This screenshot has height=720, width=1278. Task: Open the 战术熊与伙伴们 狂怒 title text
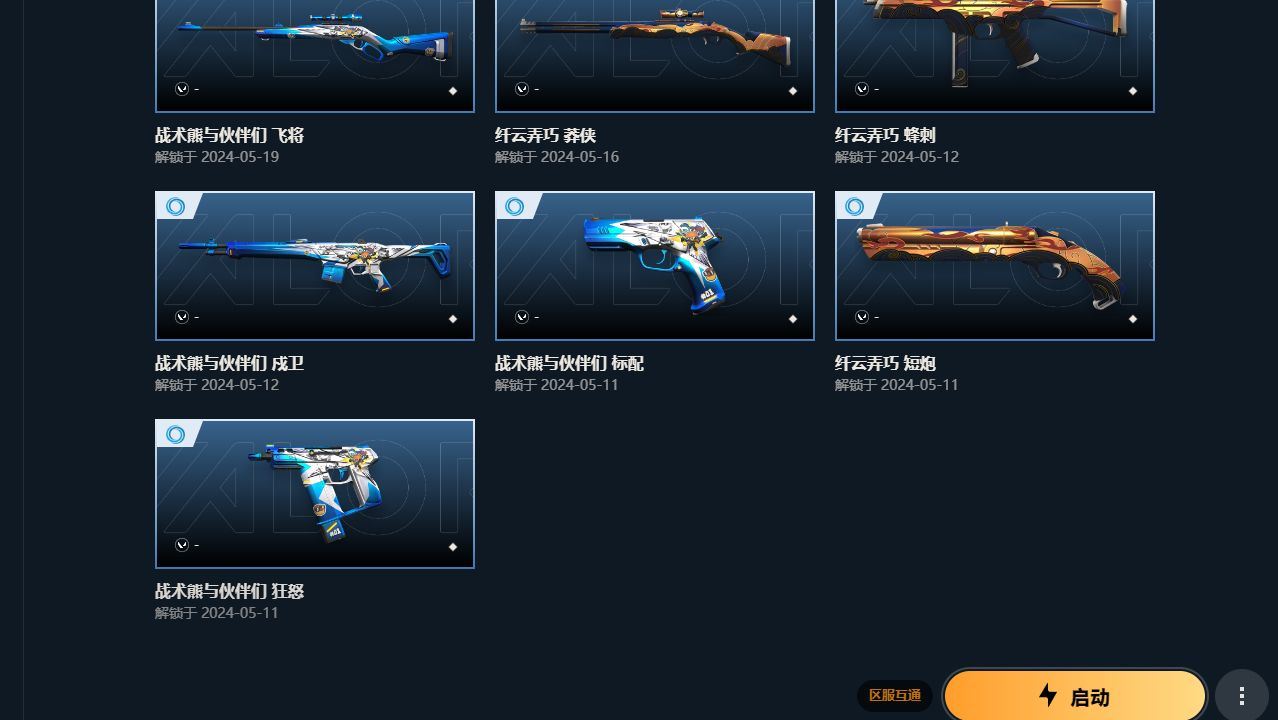click(x=229, y=591)
